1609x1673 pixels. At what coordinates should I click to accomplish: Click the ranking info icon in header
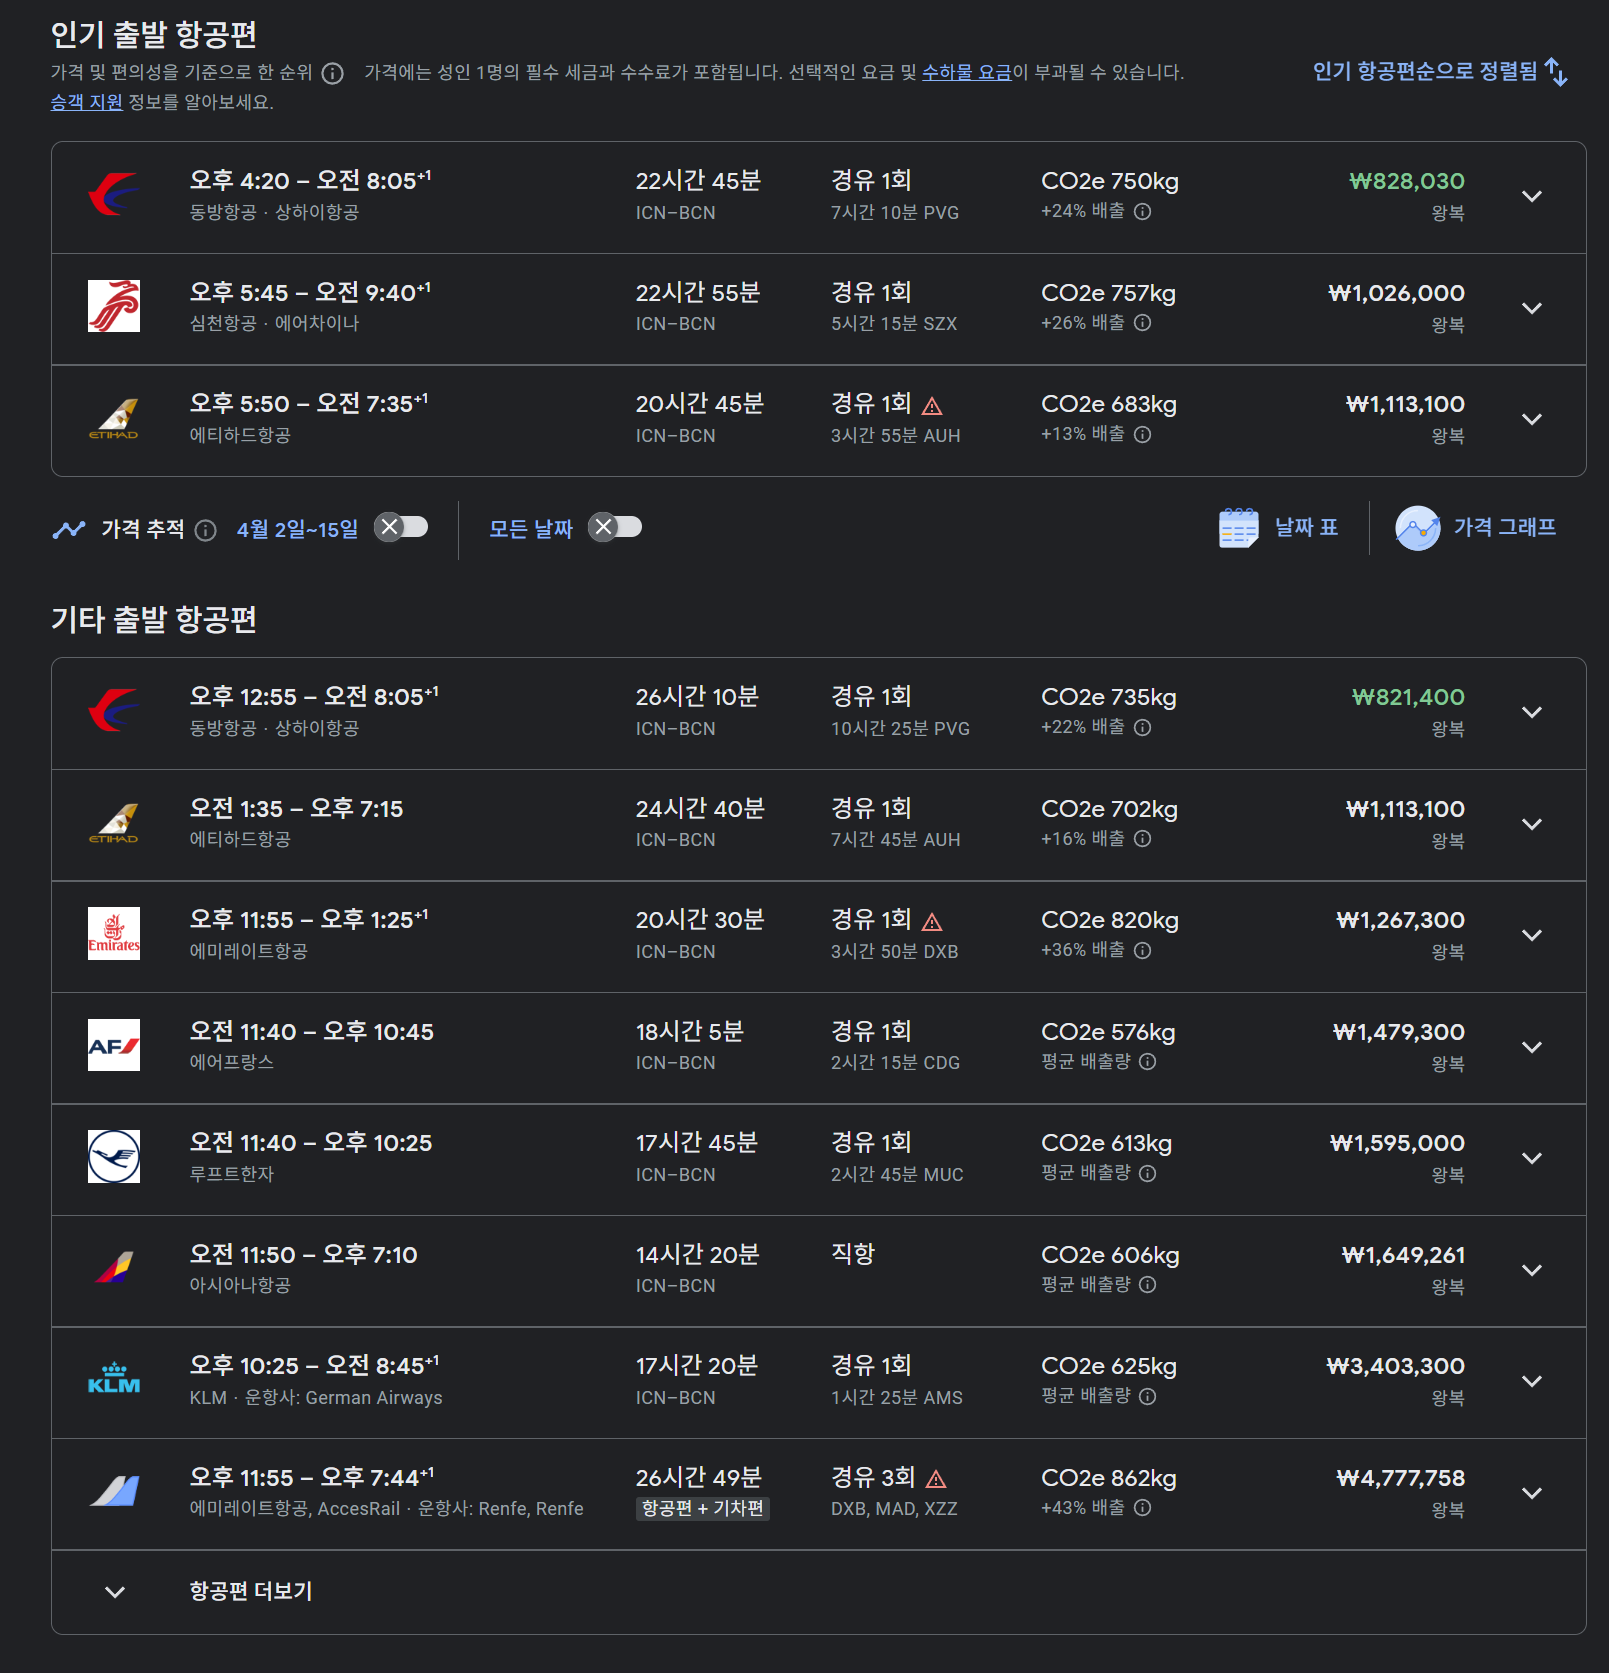point(333,73)
